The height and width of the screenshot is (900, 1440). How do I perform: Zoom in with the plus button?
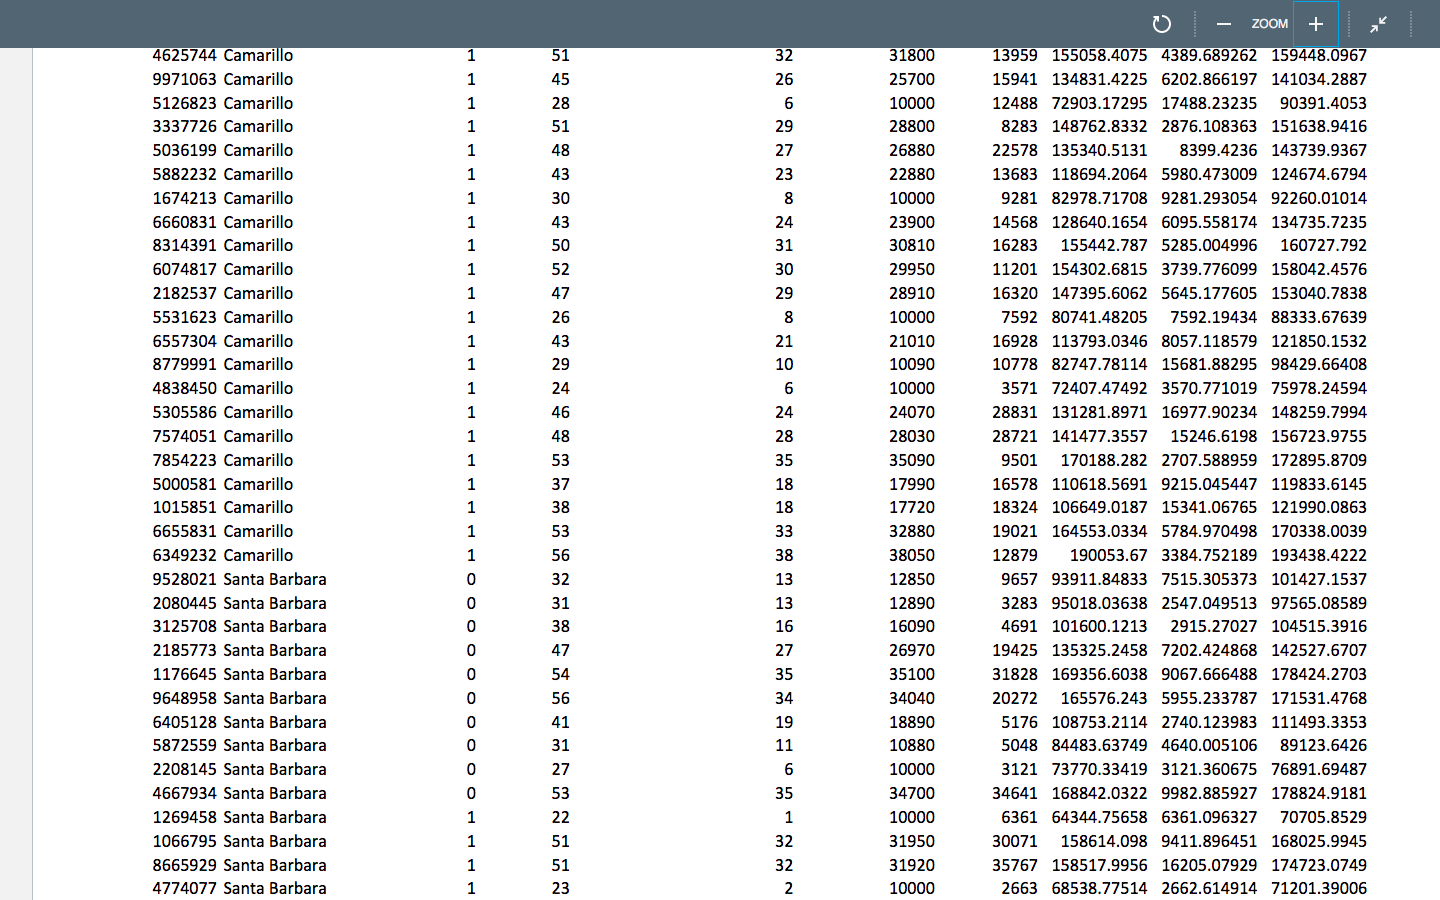[x=1316, y=24]
